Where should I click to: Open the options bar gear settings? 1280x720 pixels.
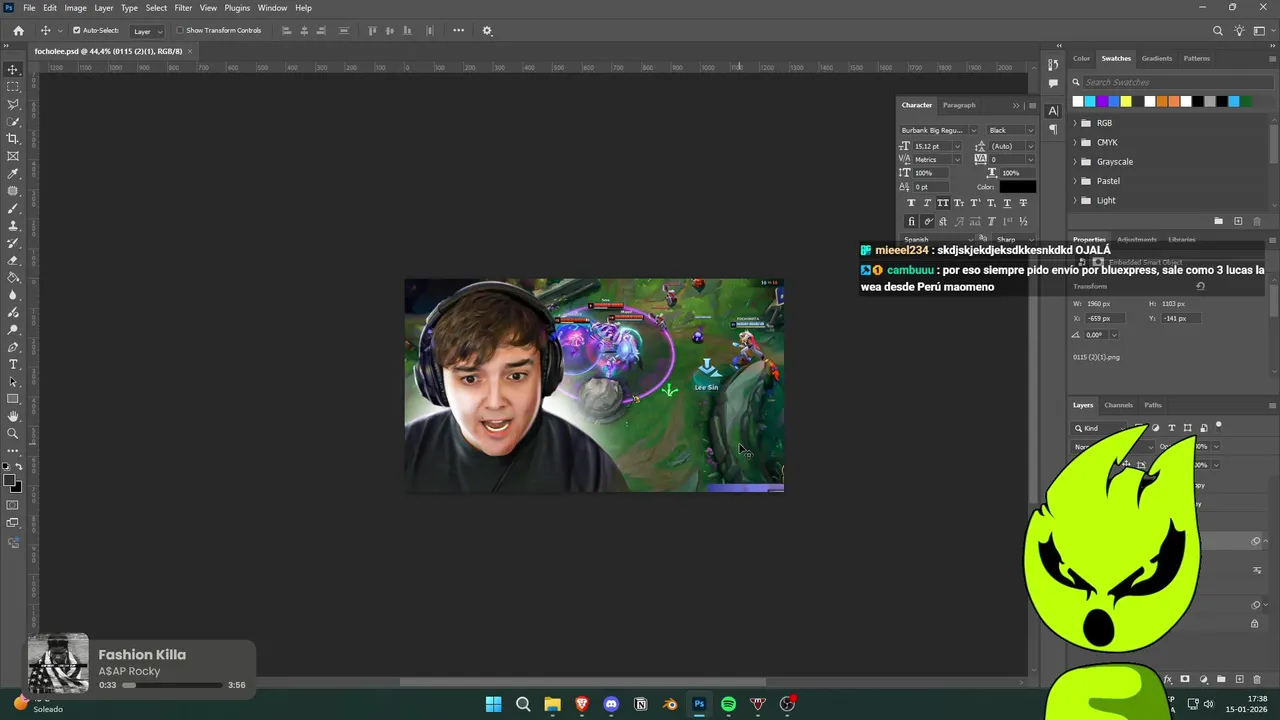point(487,31)
